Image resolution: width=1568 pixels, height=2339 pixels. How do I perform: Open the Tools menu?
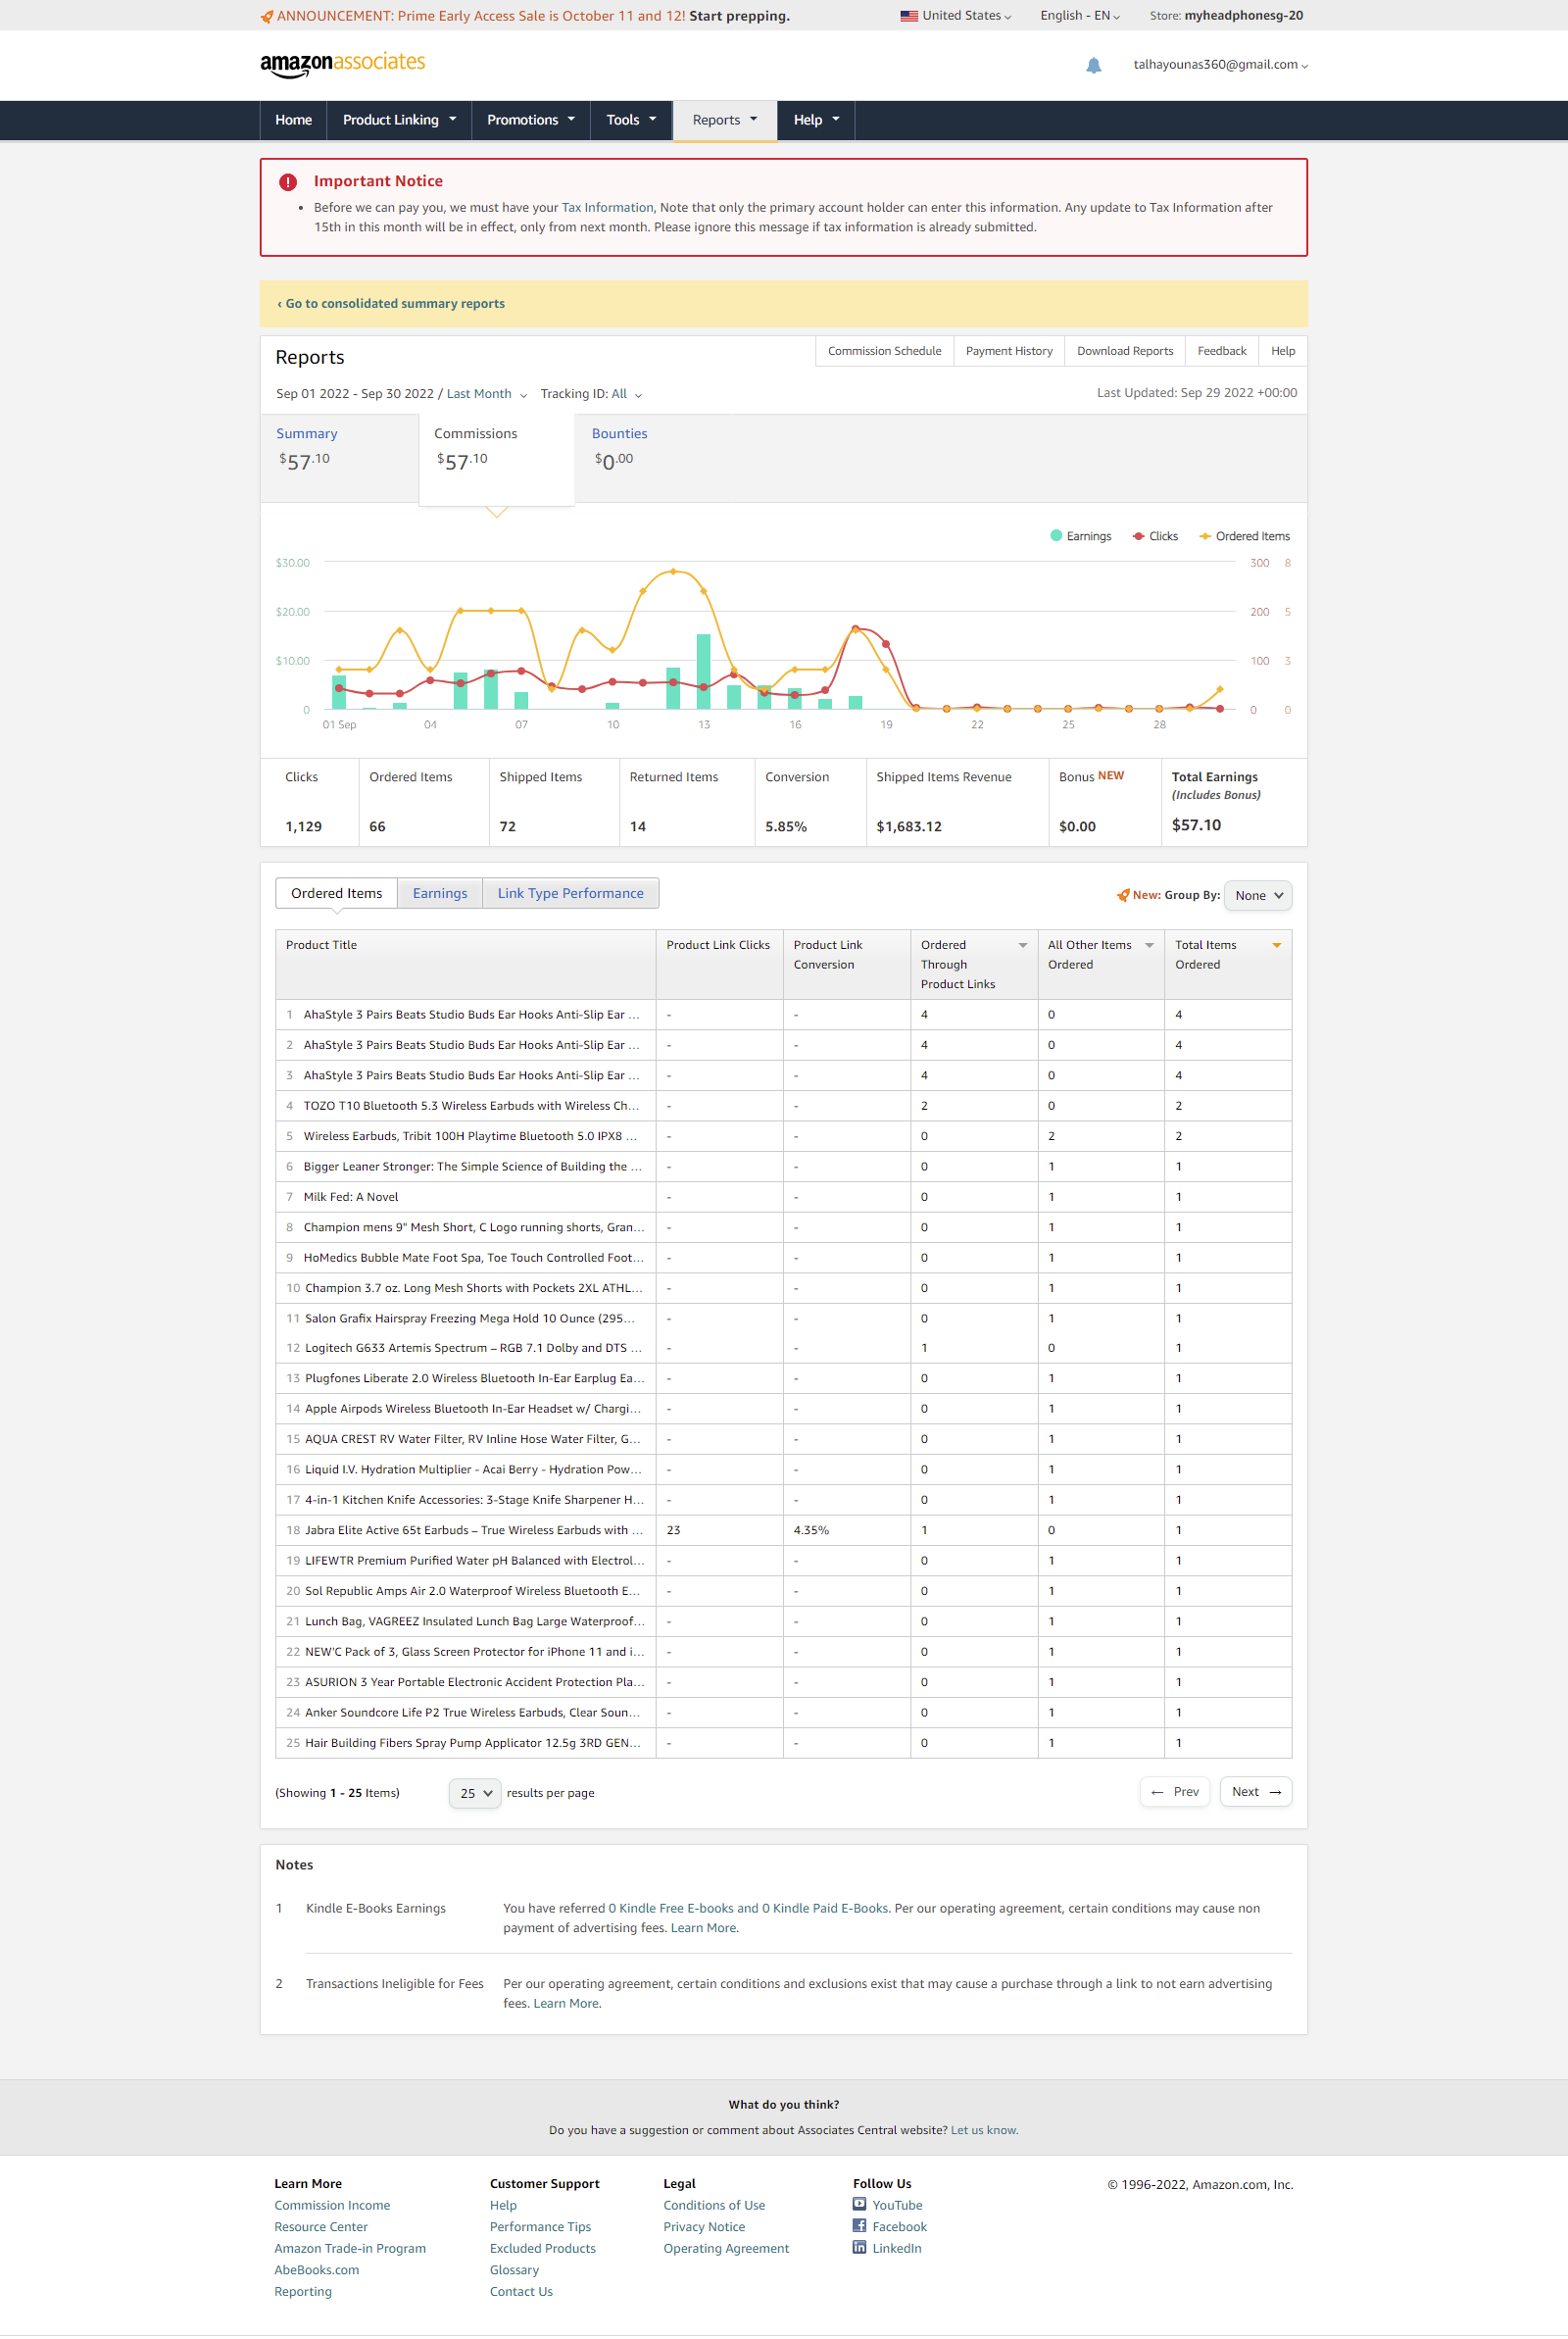[631, 120]
